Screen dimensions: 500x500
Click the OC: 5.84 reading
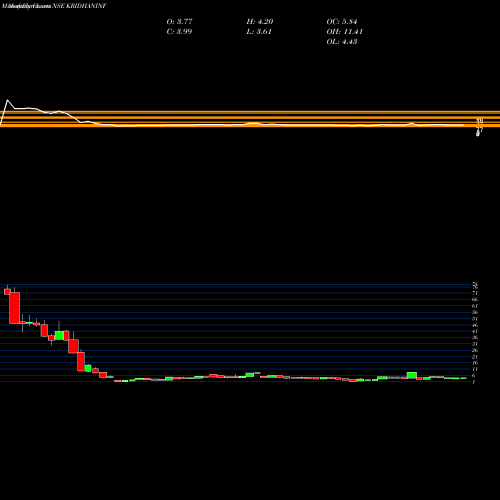tap(342, 22)
